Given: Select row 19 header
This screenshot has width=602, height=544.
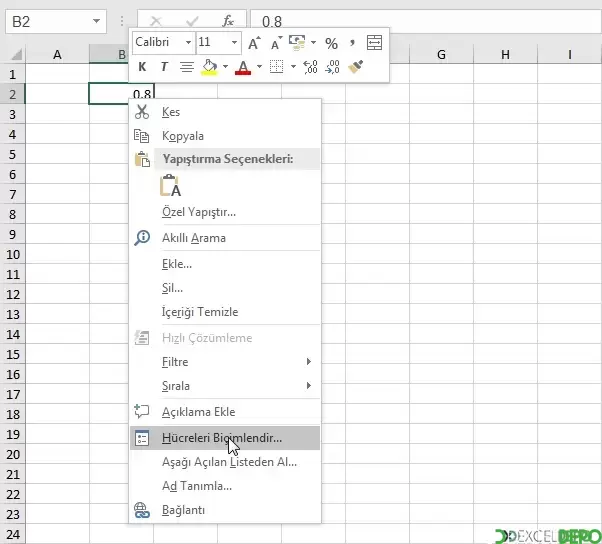Looking at the screenshot, I should [13, 435].
